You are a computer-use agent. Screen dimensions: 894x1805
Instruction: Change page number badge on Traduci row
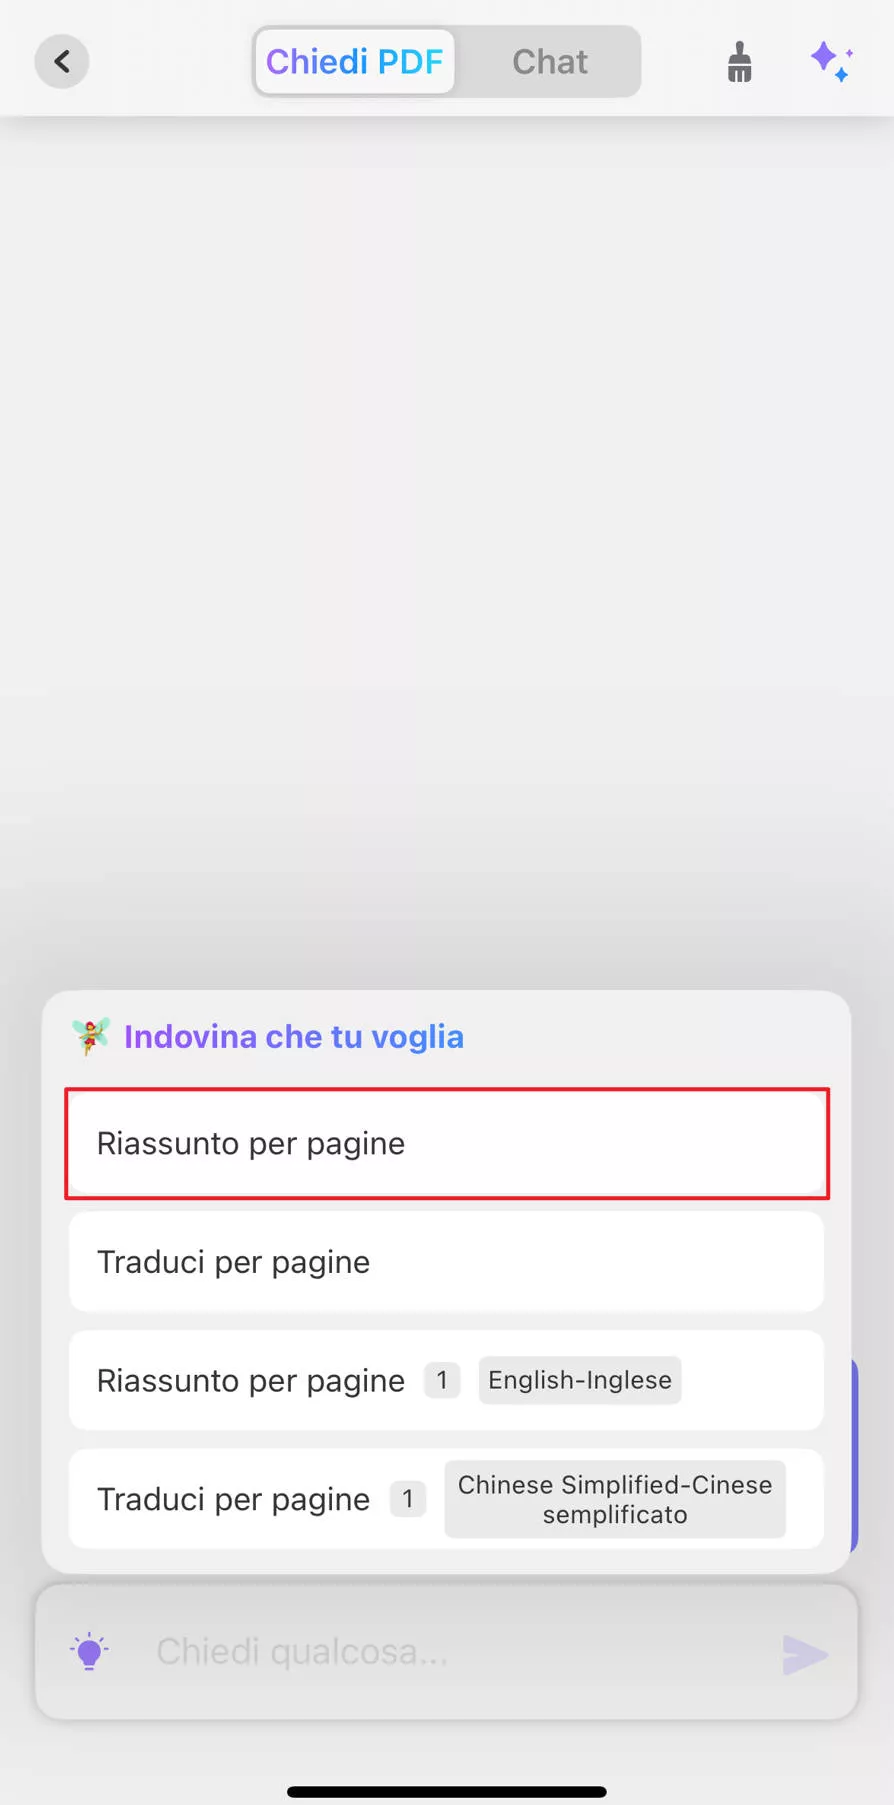(407, 1499)
